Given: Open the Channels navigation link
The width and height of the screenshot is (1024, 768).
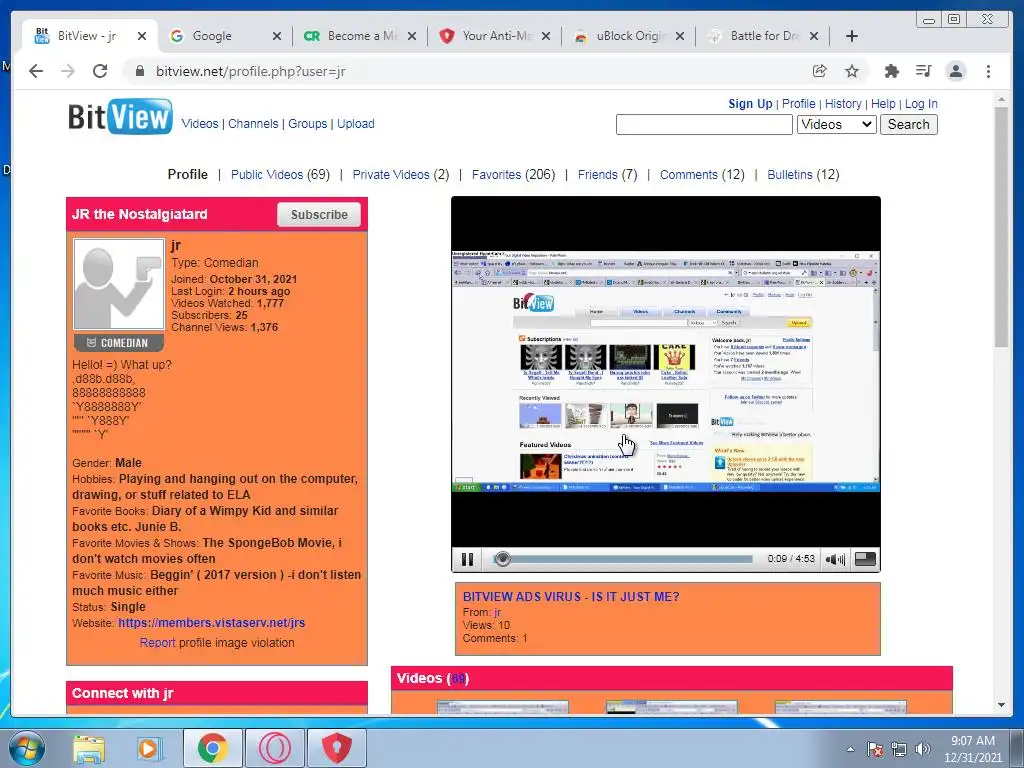Looking at the screenshot, I should [x=253, y=123].
